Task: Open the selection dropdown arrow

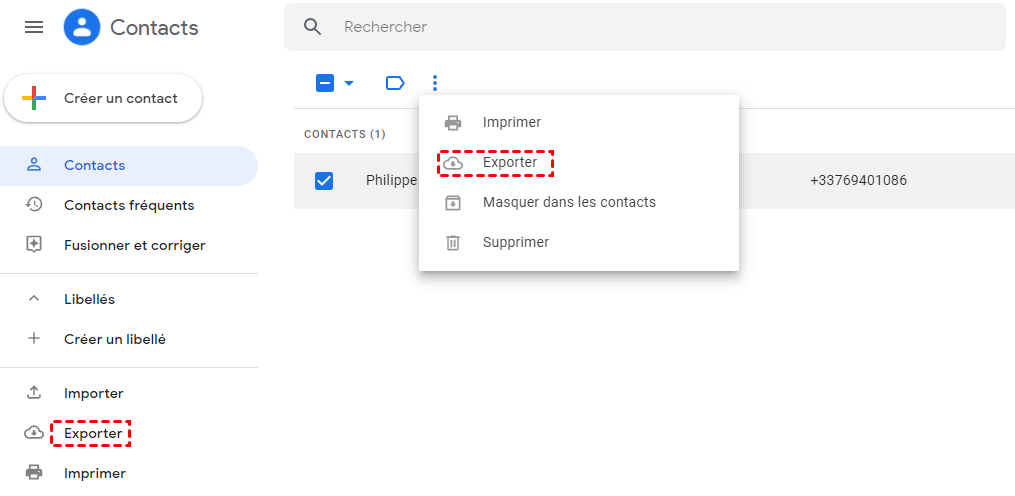Action: [349, 83]
